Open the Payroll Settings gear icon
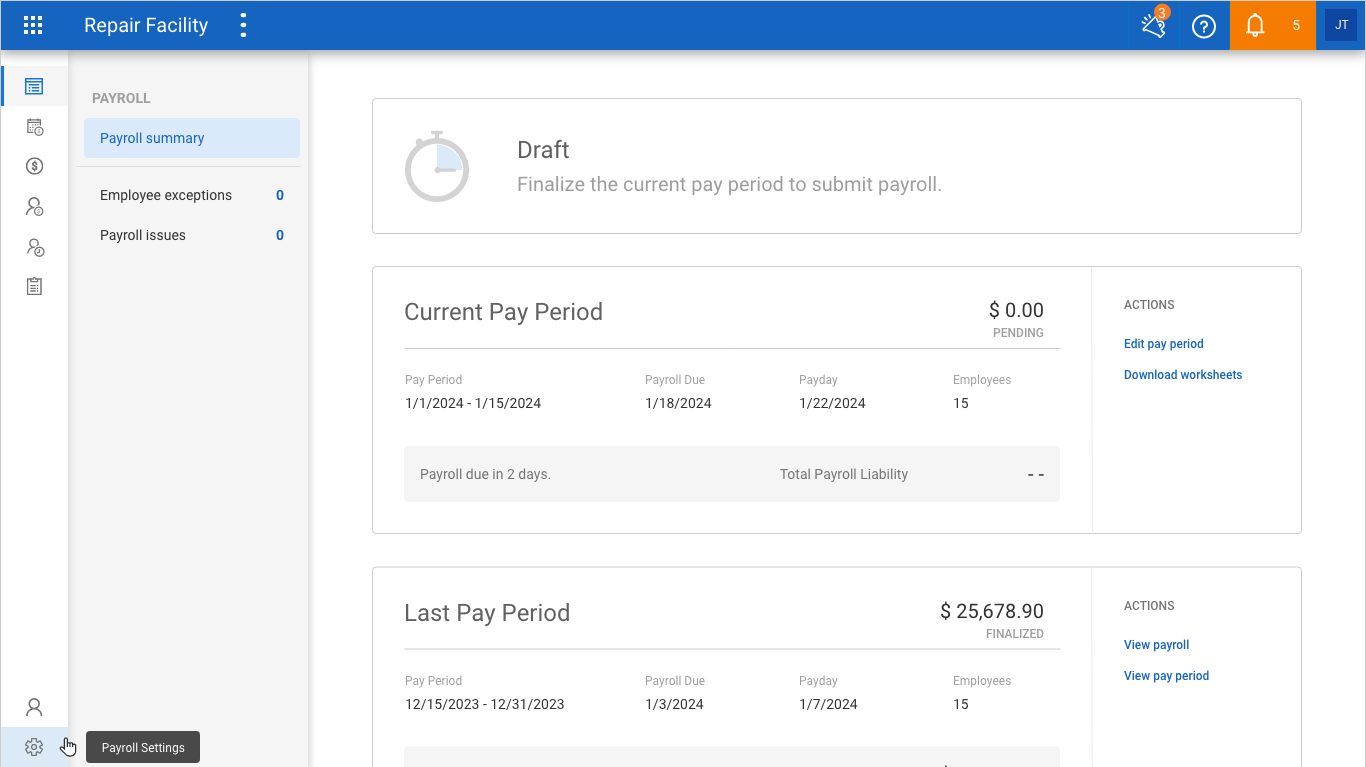1366x767 pixels. (x=34, y=747)
